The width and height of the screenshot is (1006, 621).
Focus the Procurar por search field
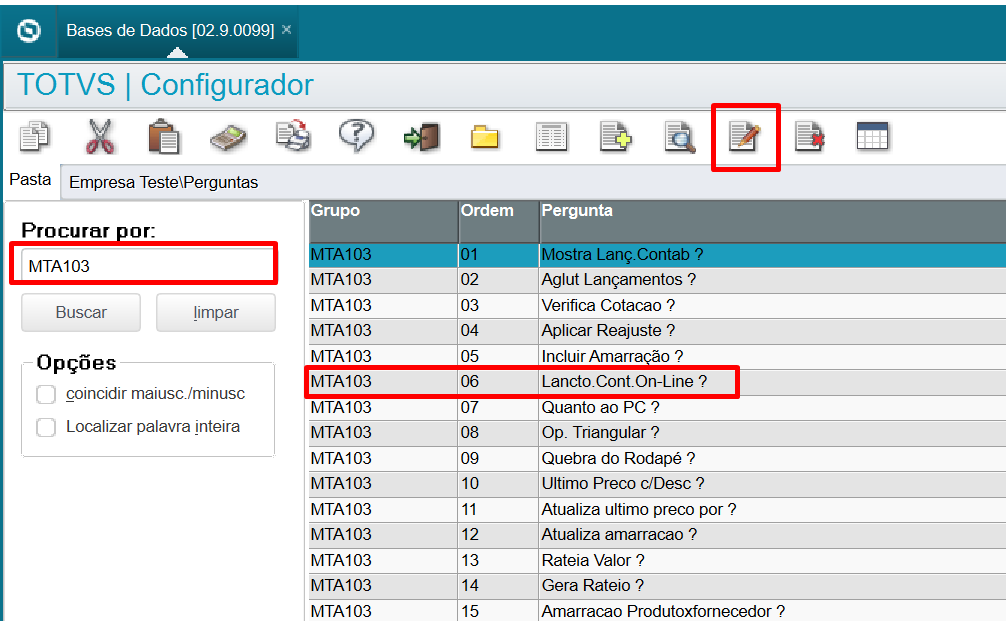pos(147,266)
